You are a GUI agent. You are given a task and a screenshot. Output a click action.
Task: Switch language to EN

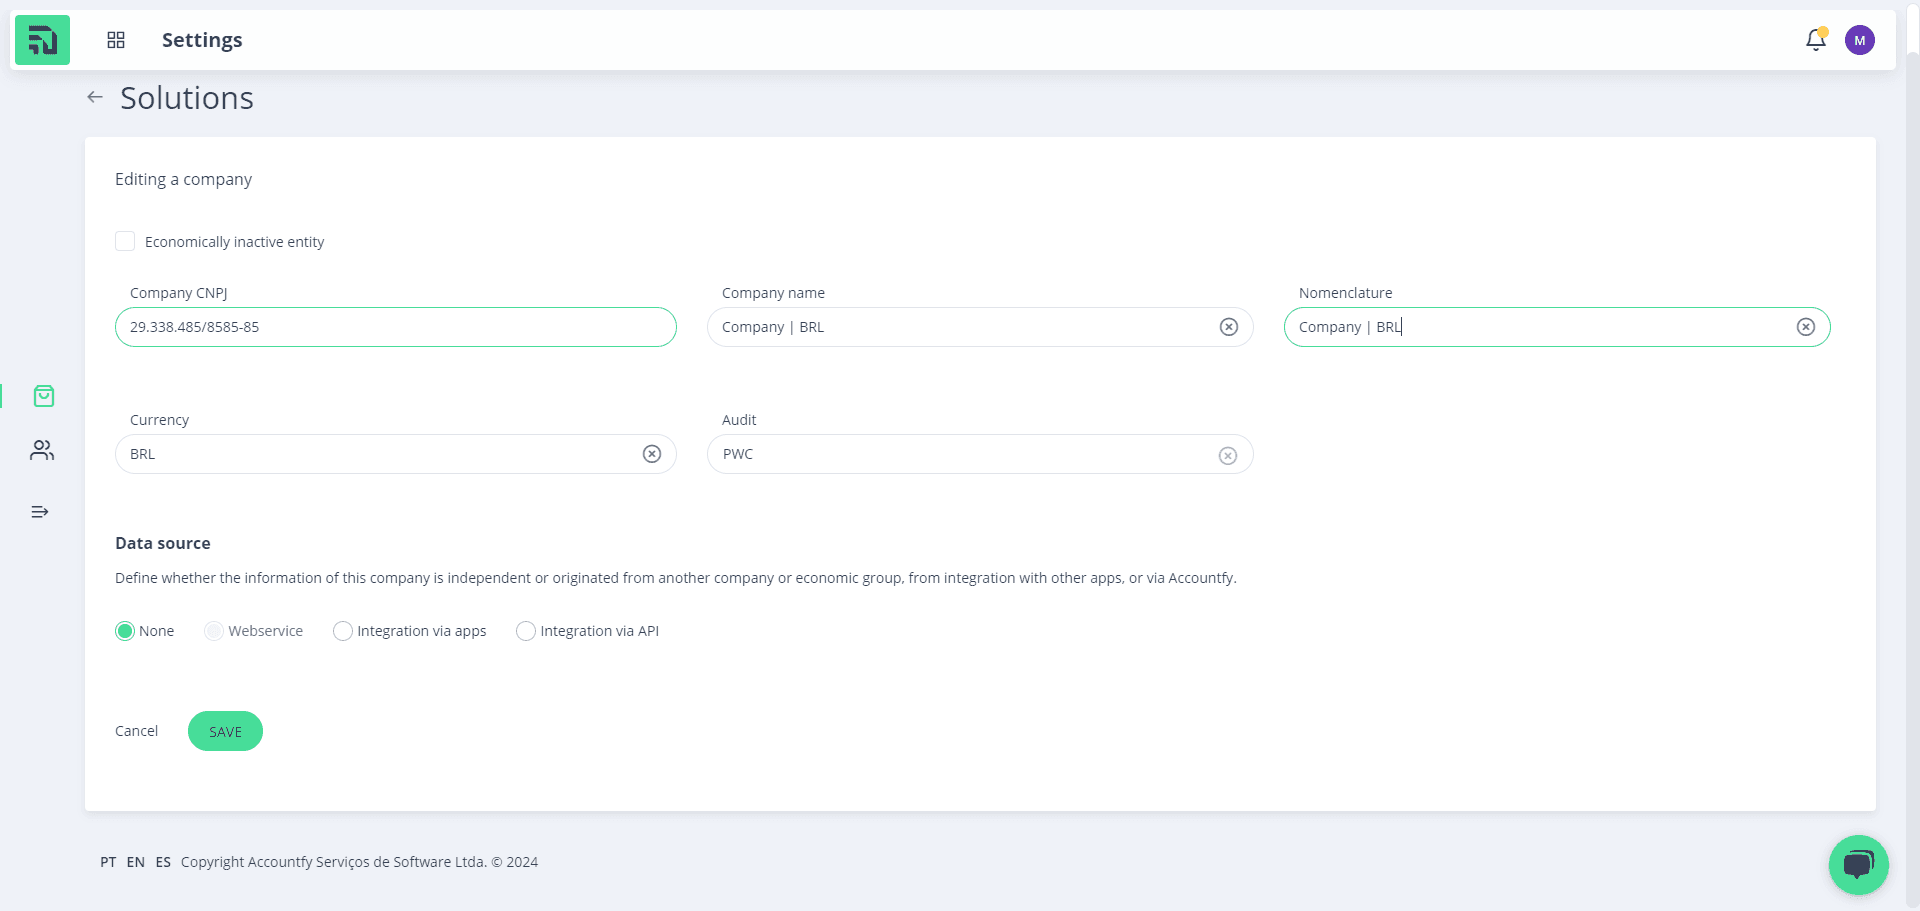coord(136,862)
